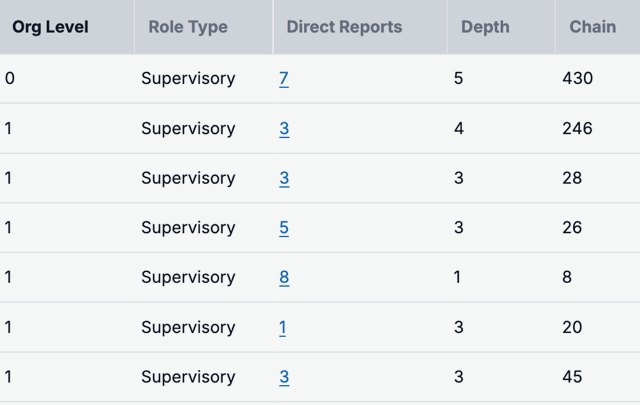Open direct reports link in the Chain 28 row
The height and width of the screenshot is (405, 640).
tap(284, 179)
